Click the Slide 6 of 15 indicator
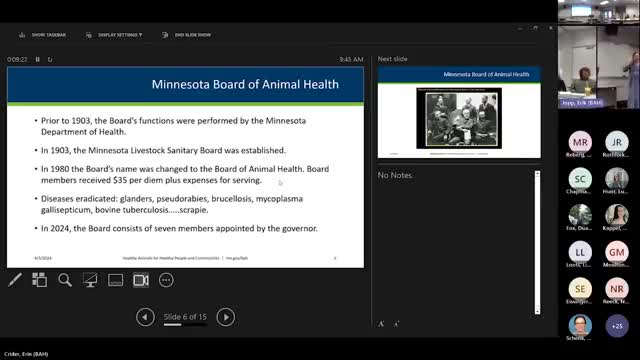This screenshot has height=360, width=640. (x=185, y=317)
